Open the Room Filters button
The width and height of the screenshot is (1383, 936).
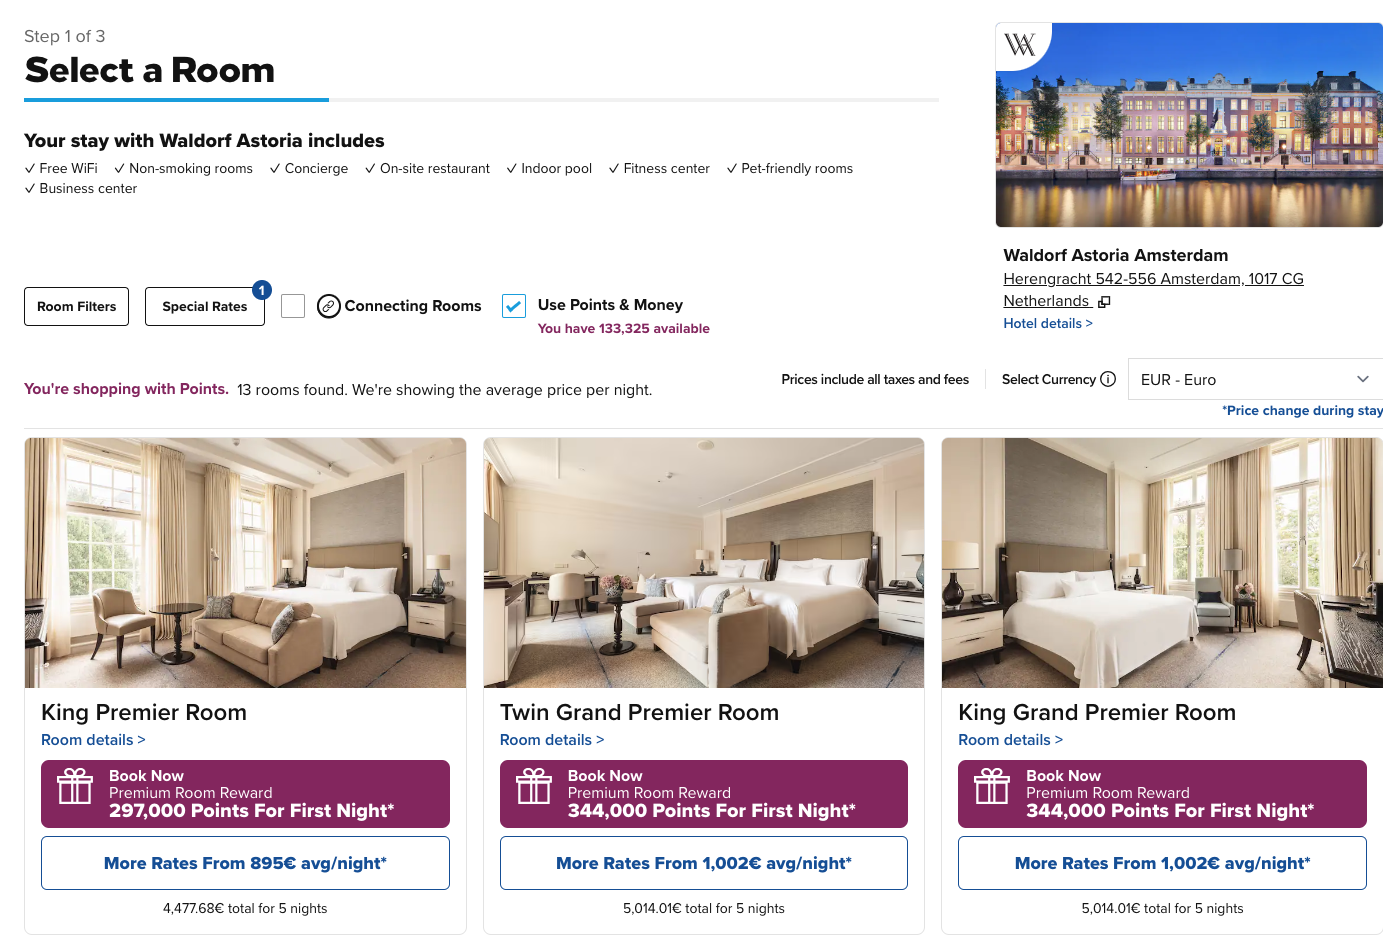(76, 306)
